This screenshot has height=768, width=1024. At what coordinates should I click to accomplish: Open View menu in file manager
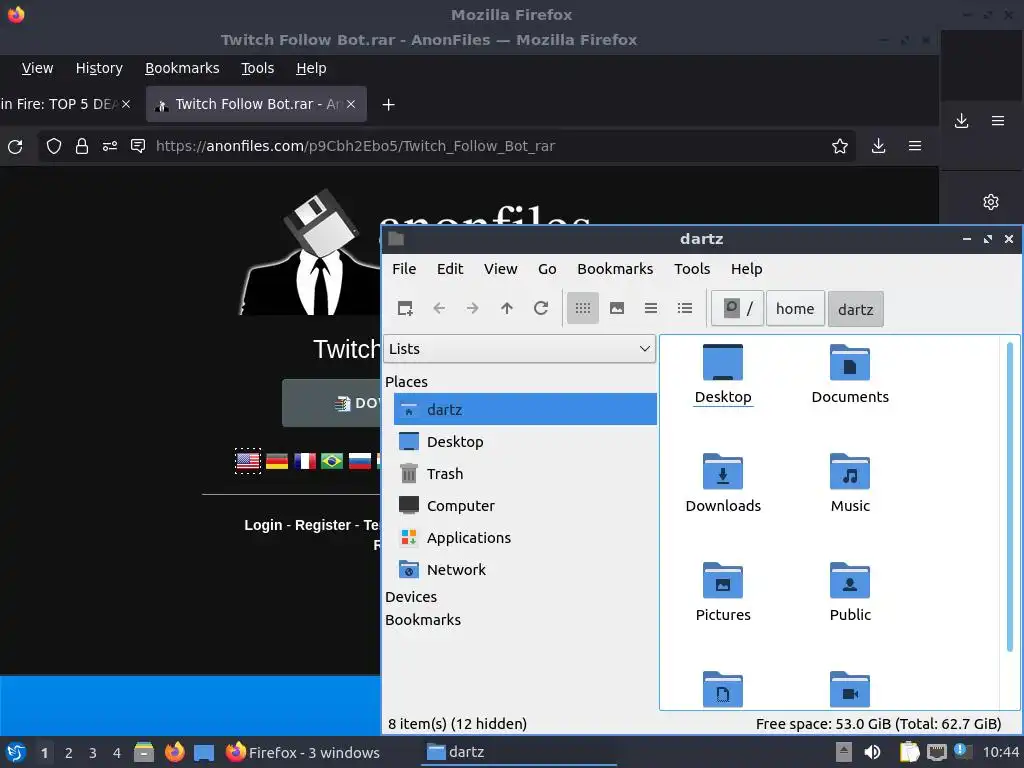point(500,269)
